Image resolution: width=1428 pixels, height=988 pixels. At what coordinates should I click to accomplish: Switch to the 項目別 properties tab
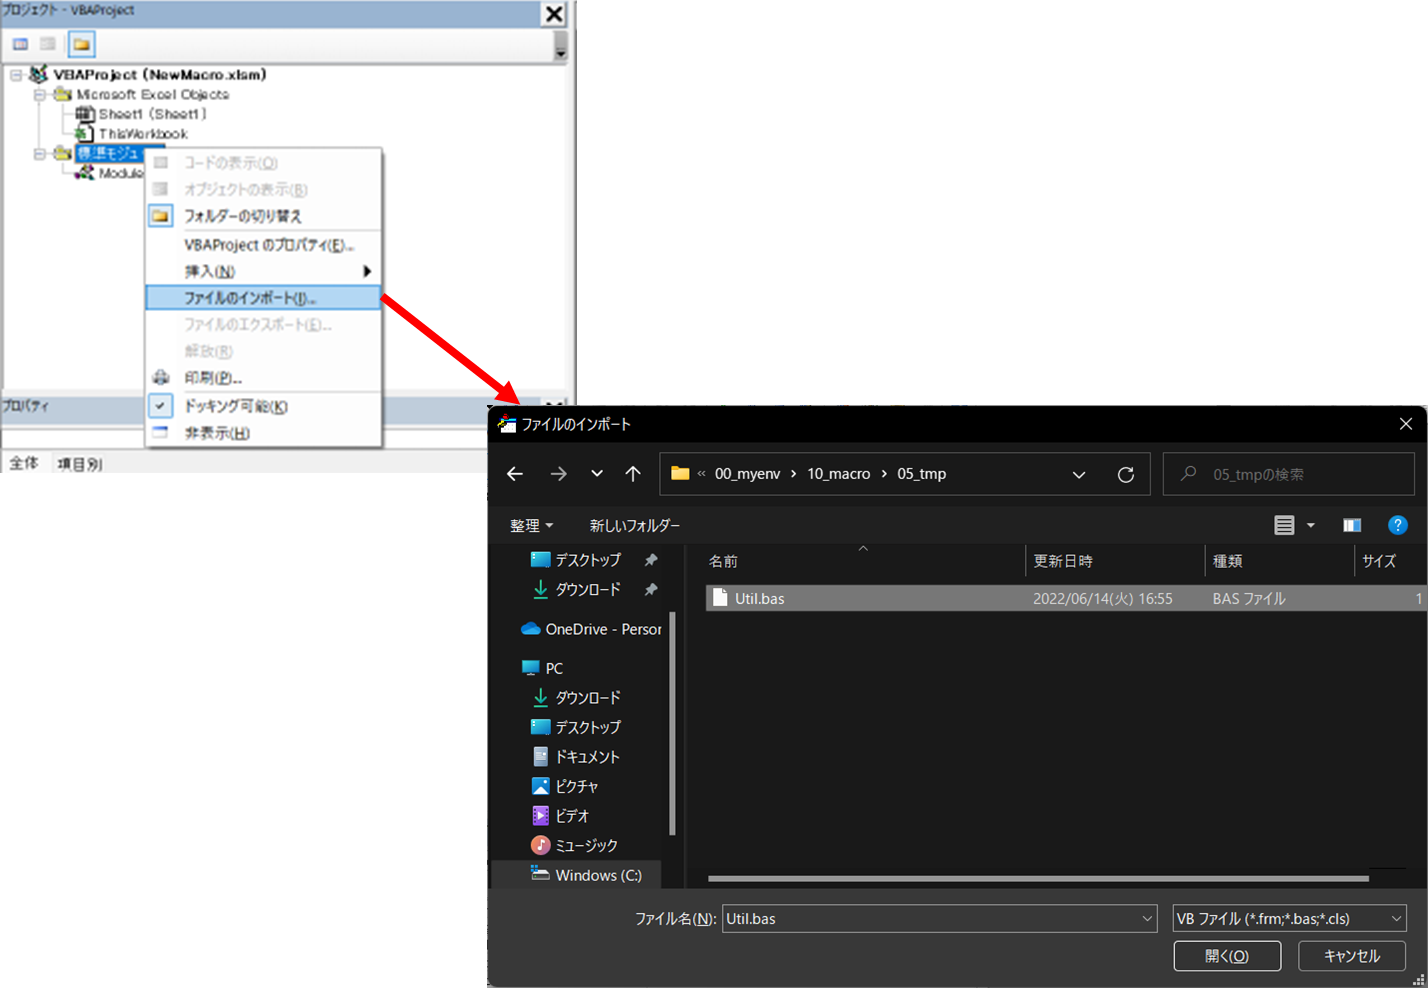tap(80, 464)
